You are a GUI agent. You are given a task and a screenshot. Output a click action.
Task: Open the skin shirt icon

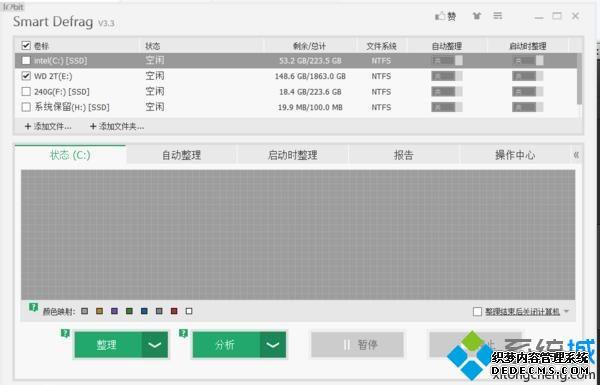point(476,16)
